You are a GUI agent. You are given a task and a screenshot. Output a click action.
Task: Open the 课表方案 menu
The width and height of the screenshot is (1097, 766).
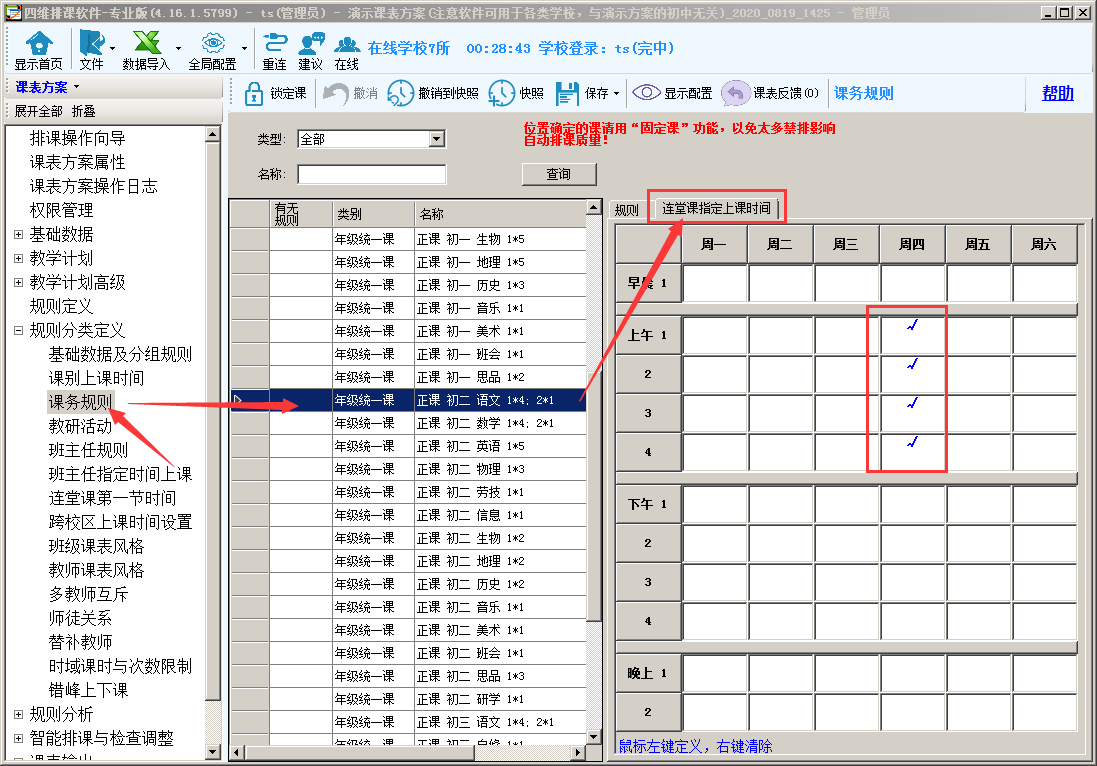click(x=47, y=87)
